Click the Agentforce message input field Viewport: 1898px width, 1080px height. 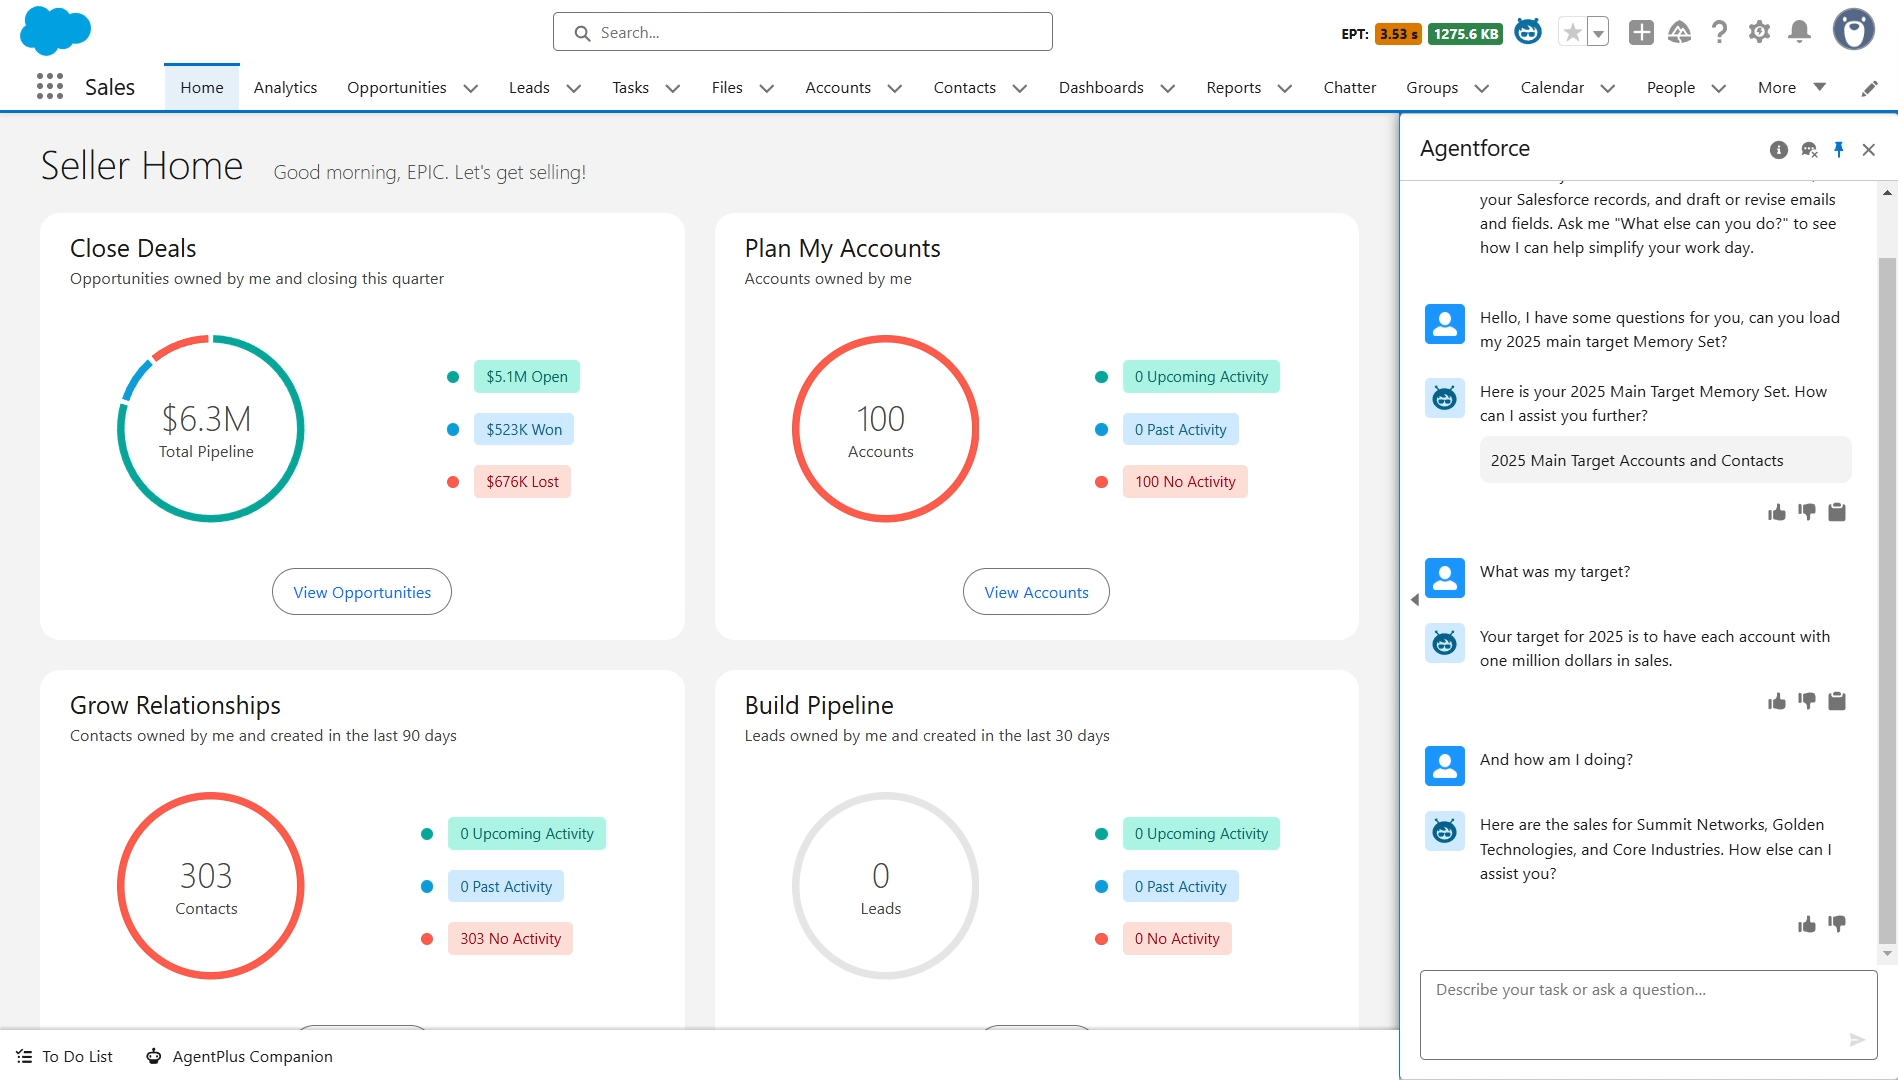tap(1648, 1014)
